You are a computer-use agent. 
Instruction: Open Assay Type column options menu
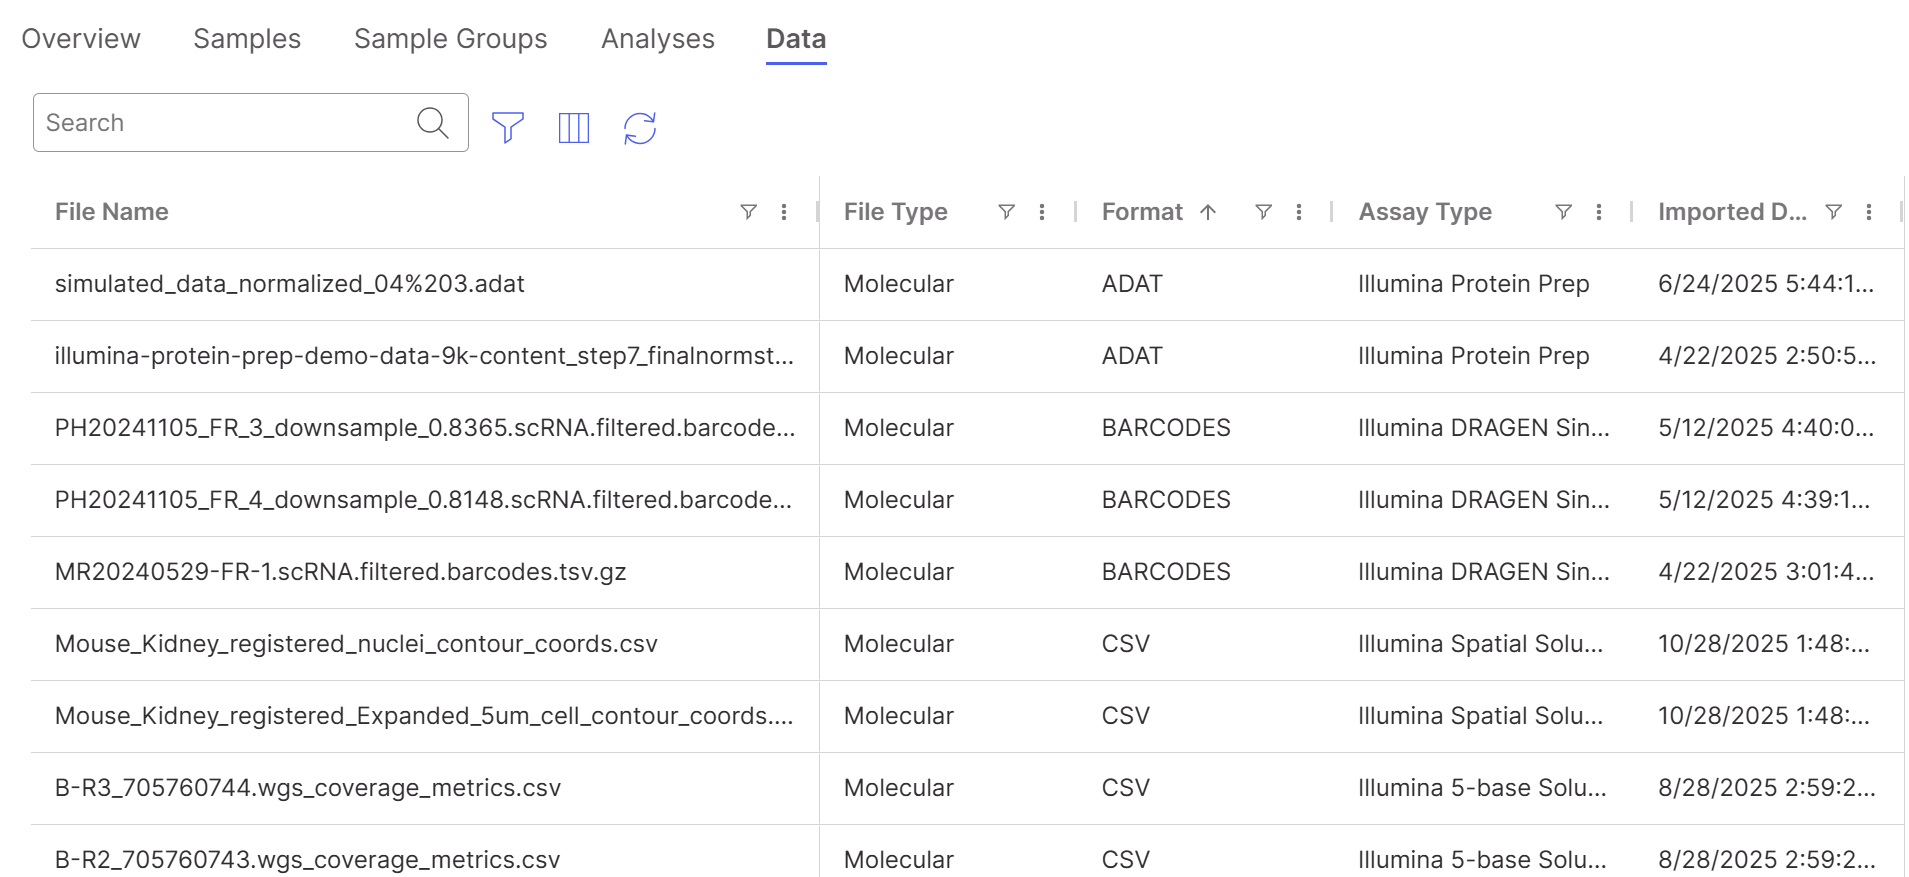click(x=1599, y=212)
